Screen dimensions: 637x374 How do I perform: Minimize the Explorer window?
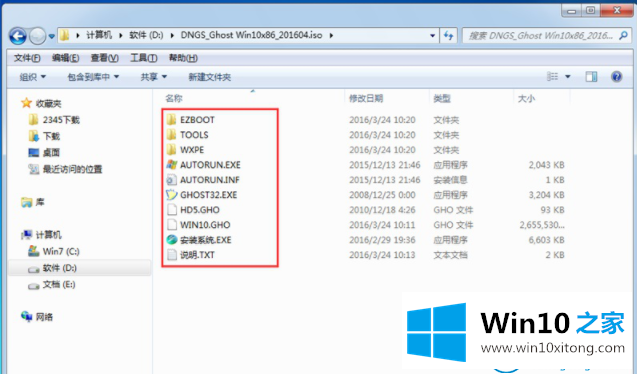[571, 11]
